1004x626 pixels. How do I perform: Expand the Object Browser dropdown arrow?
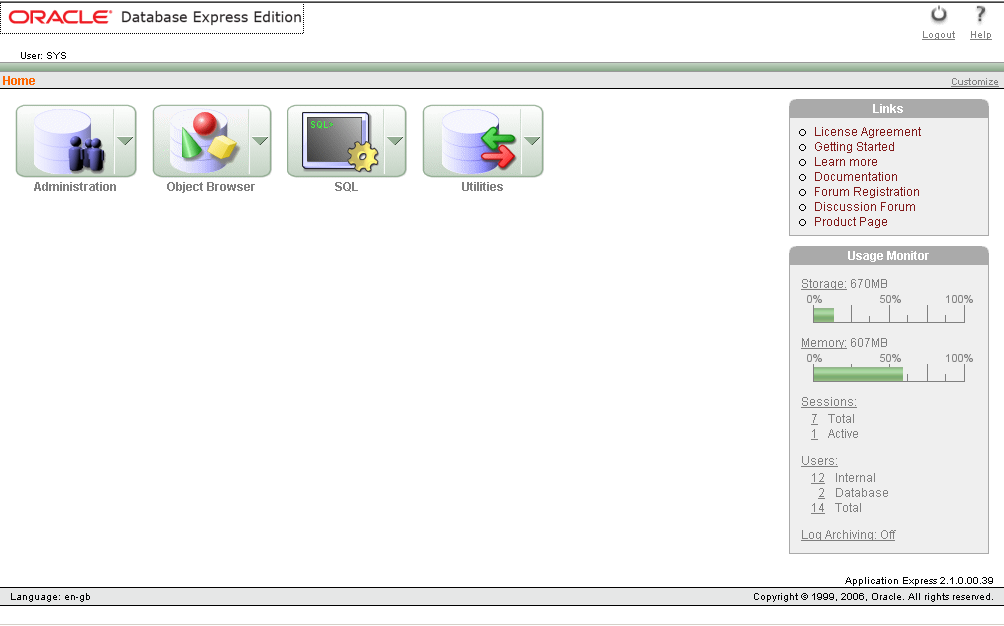click(260, 141)
